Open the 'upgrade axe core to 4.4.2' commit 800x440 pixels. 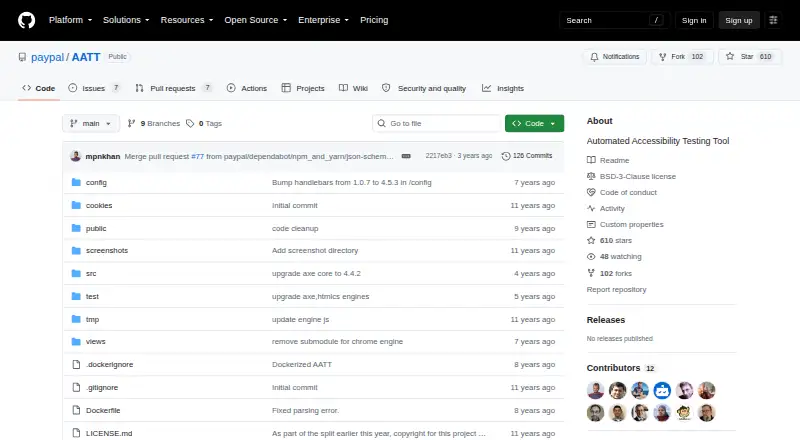click(316, 274)
